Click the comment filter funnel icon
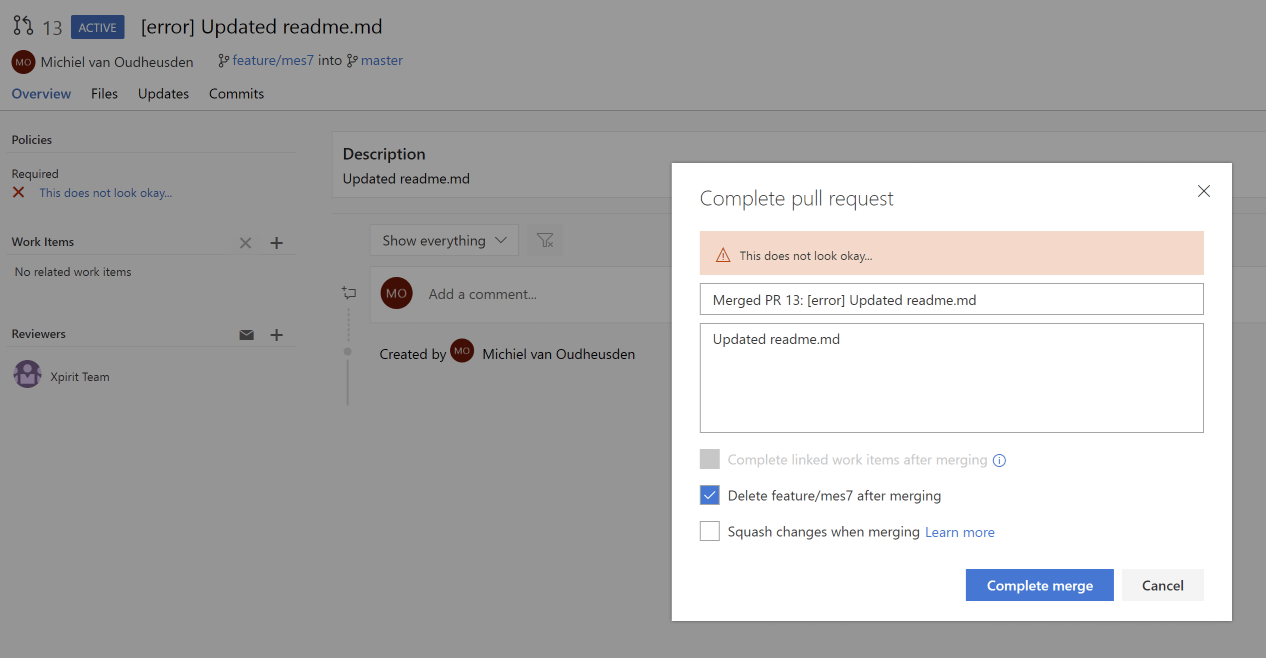1266x658 pixels. click(x=545, y=240)
